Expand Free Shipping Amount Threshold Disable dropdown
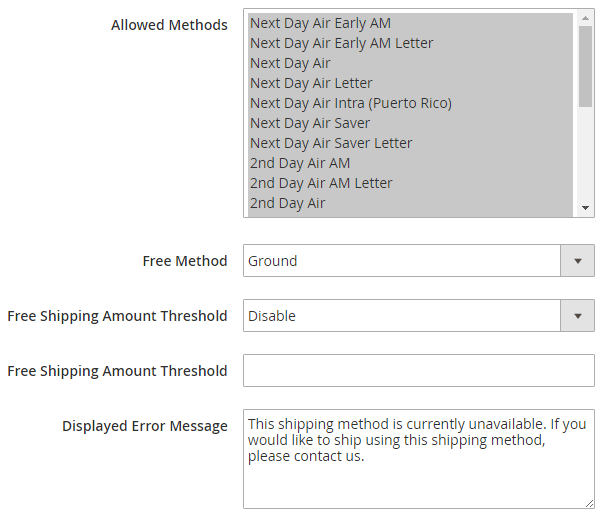Viewport: 604px width, 517px height. coord(402,316)
